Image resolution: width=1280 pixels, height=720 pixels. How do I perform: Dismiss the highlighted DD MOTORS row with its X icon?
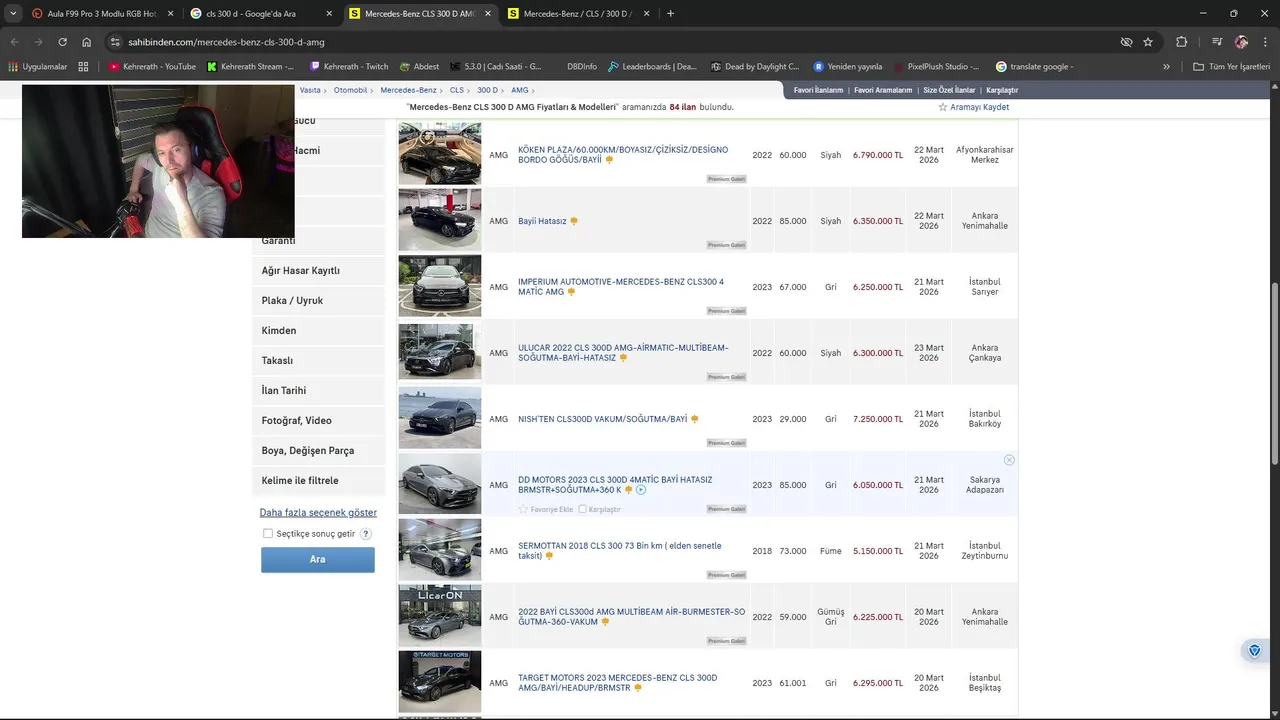point(1009,460)
